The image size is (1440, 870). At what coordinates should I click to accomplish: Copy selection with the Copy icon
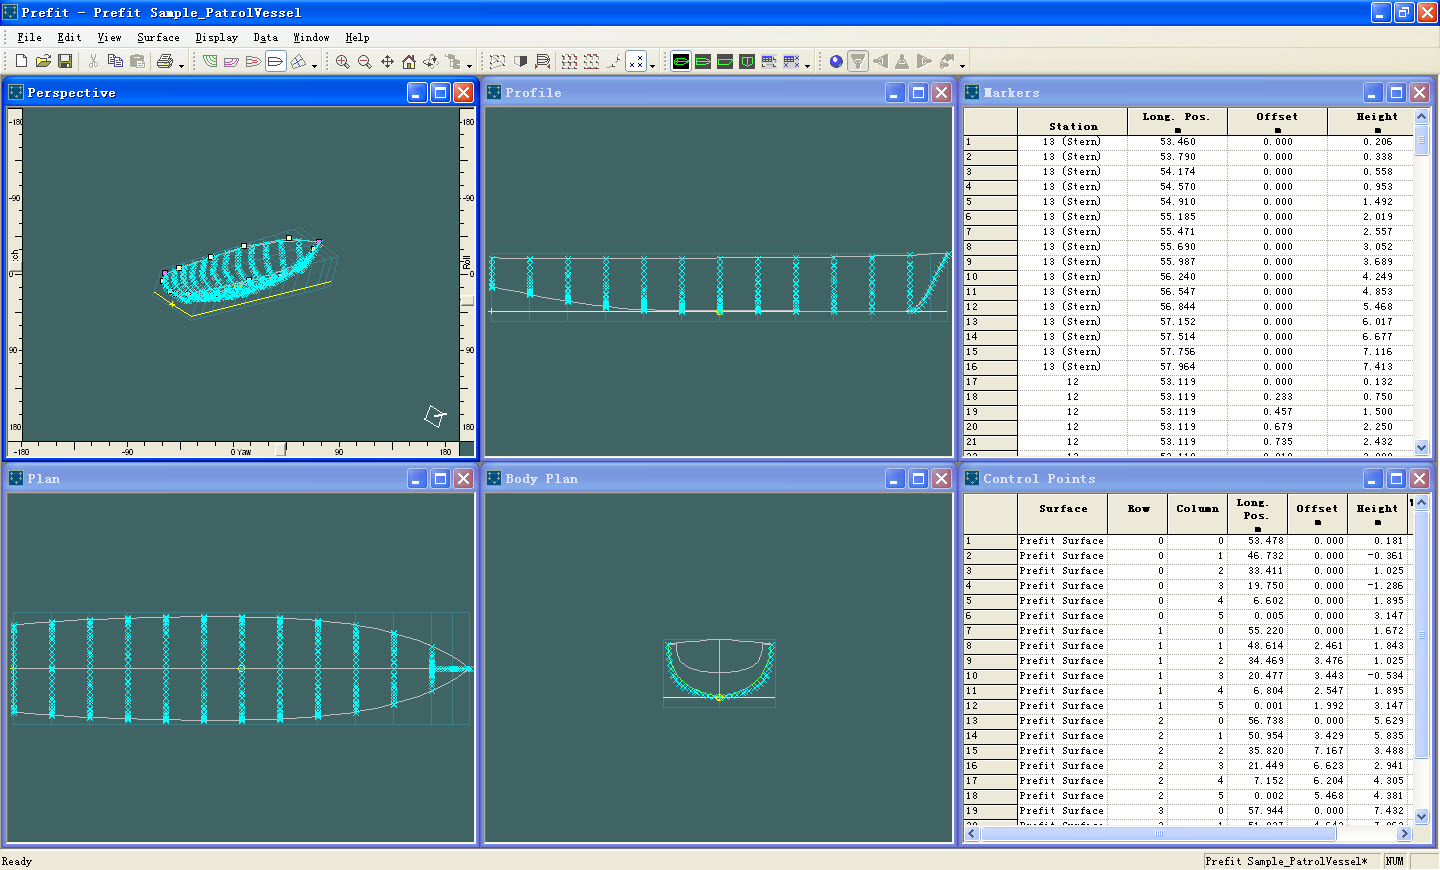click(115, 61)
